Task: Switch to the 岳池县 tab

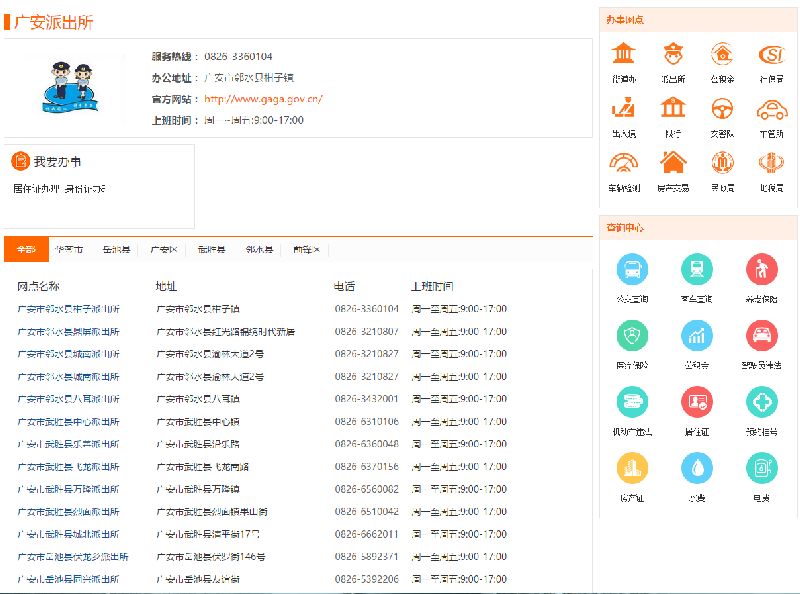Action: click(x=116, y=249)
